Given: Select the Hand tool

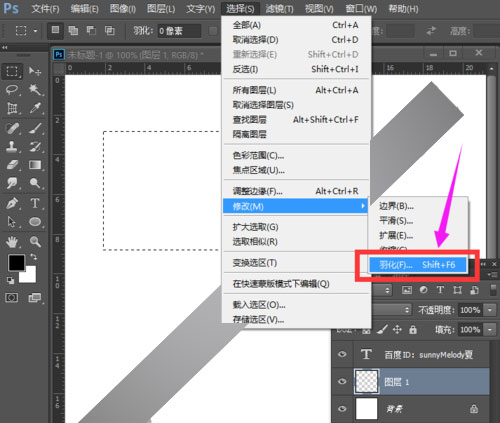Looking at the screenshot, I should point(12,242).
